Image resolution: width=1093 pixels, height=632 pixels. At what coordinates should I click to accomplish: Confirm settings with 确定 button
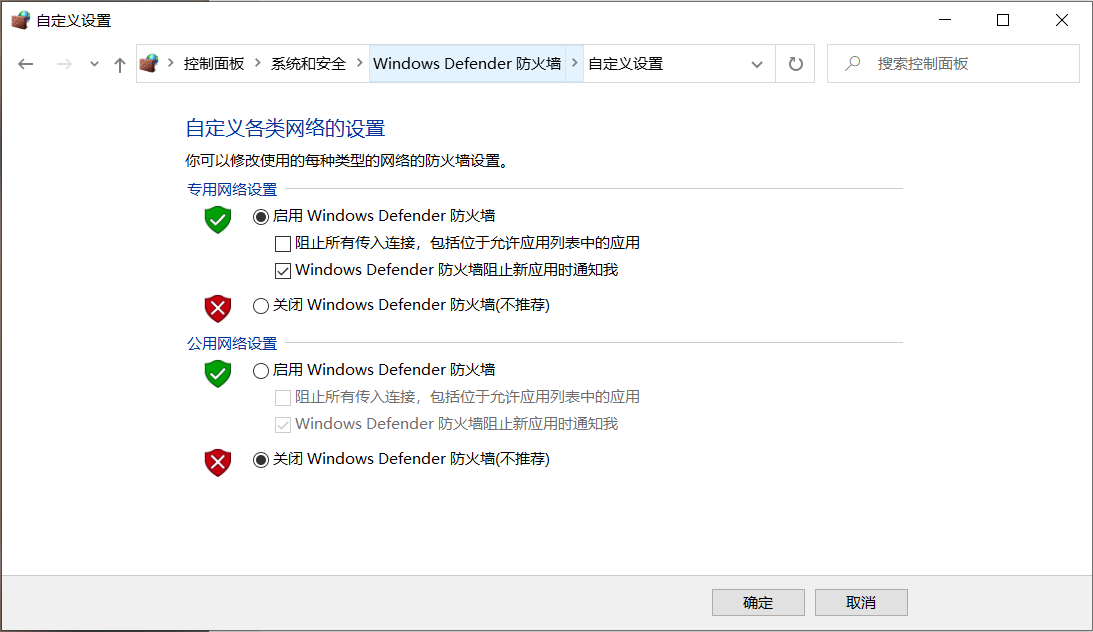click(x=758, y=603)
